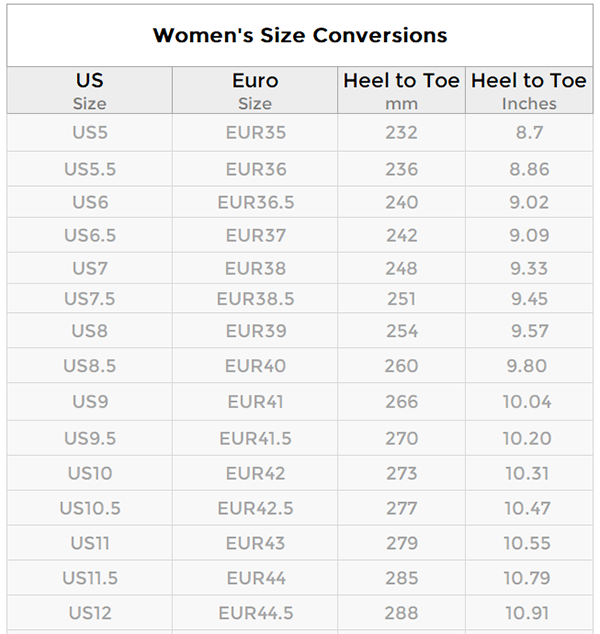Select the US Size column header
Image resolution: width=600 pixels, height=634 pixels.
pos(90,90)
